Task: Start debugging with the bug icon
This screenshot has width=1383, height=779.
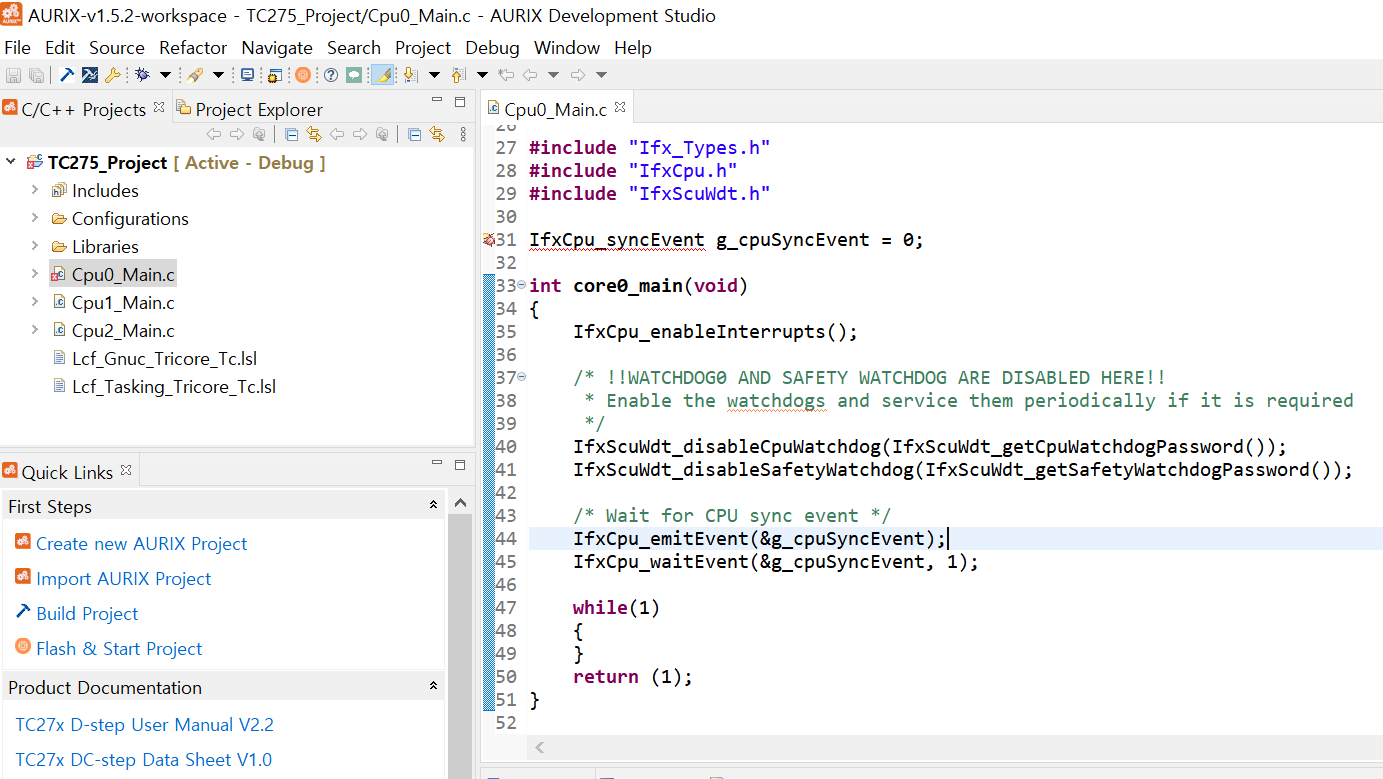Action: (x=143, y=75)
